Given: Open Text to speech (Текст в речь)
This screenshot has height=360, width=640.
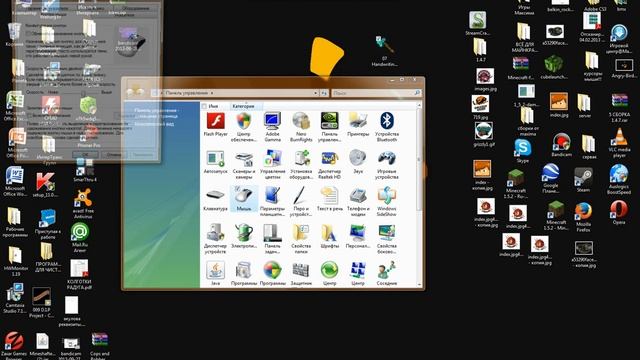Looking at the screenshot, I should (329, 199).
